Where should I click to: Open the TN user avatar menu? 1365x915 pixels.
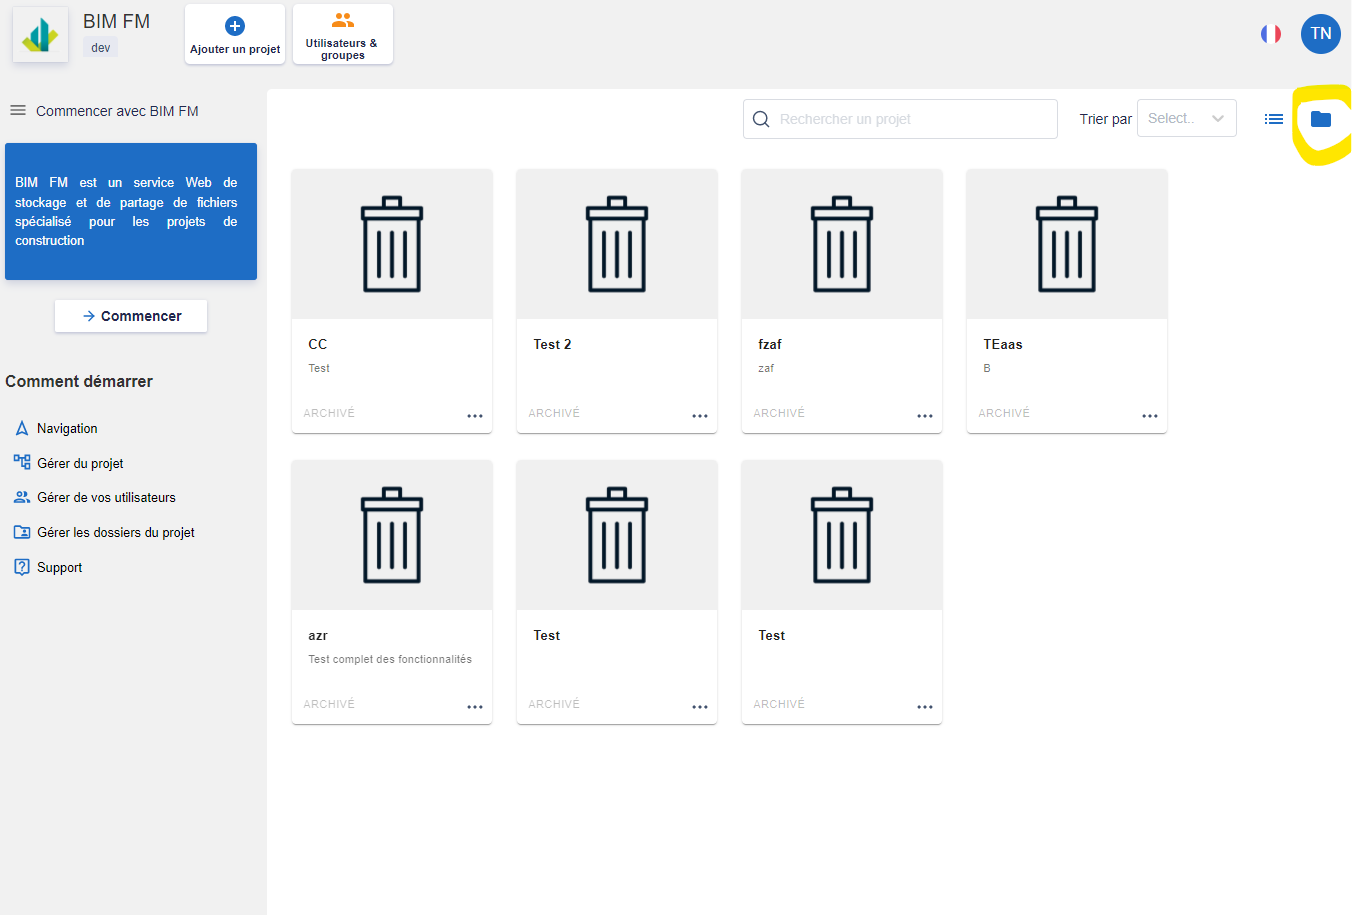click(1320, 34)
